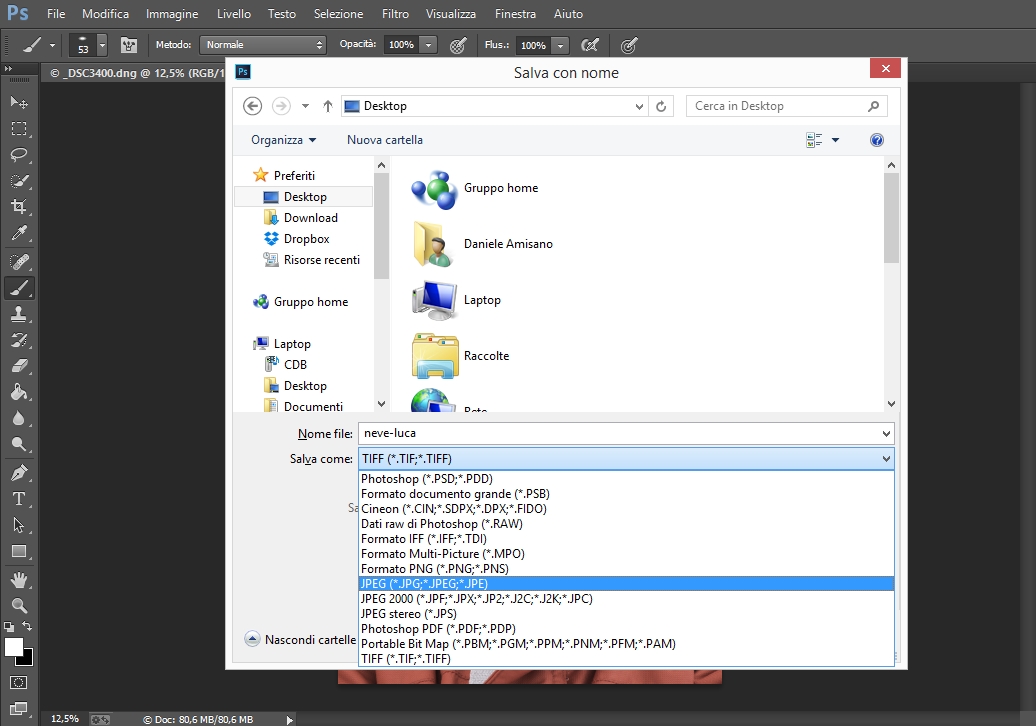Click Nuova cartella button
Screen dimensions: 1036x726
coord(385,140)
